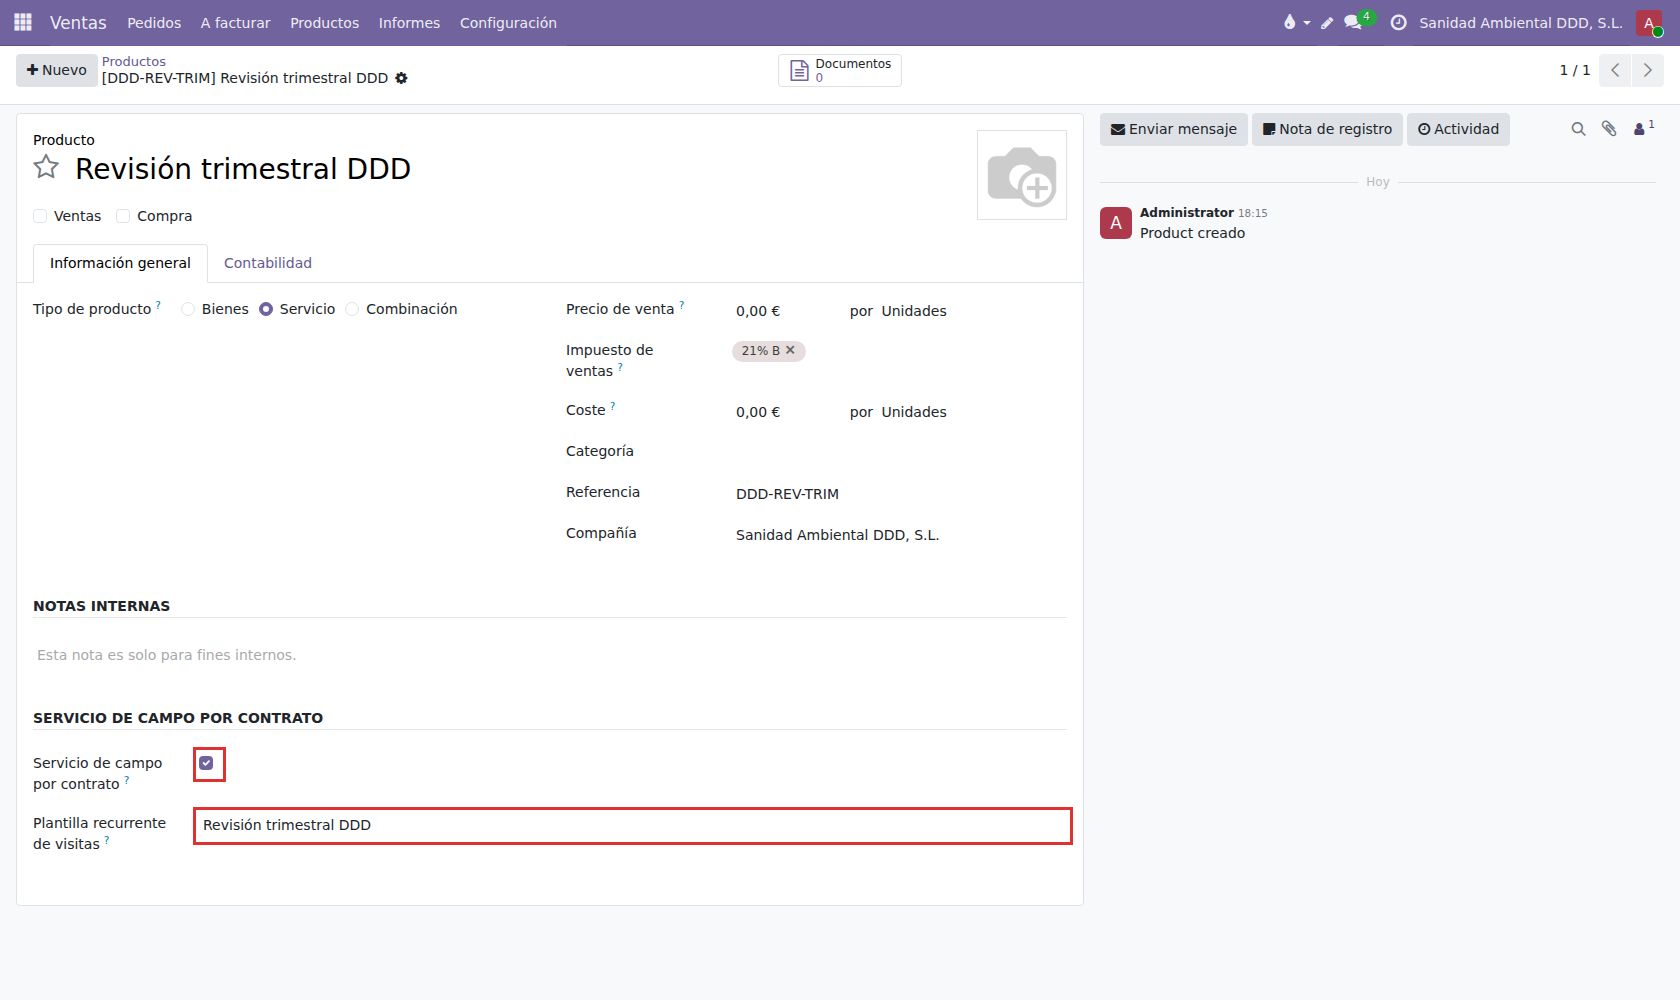Click the pencil tool icon in navbar
Screen dimensions: 1680x1000
point(1327,22)
